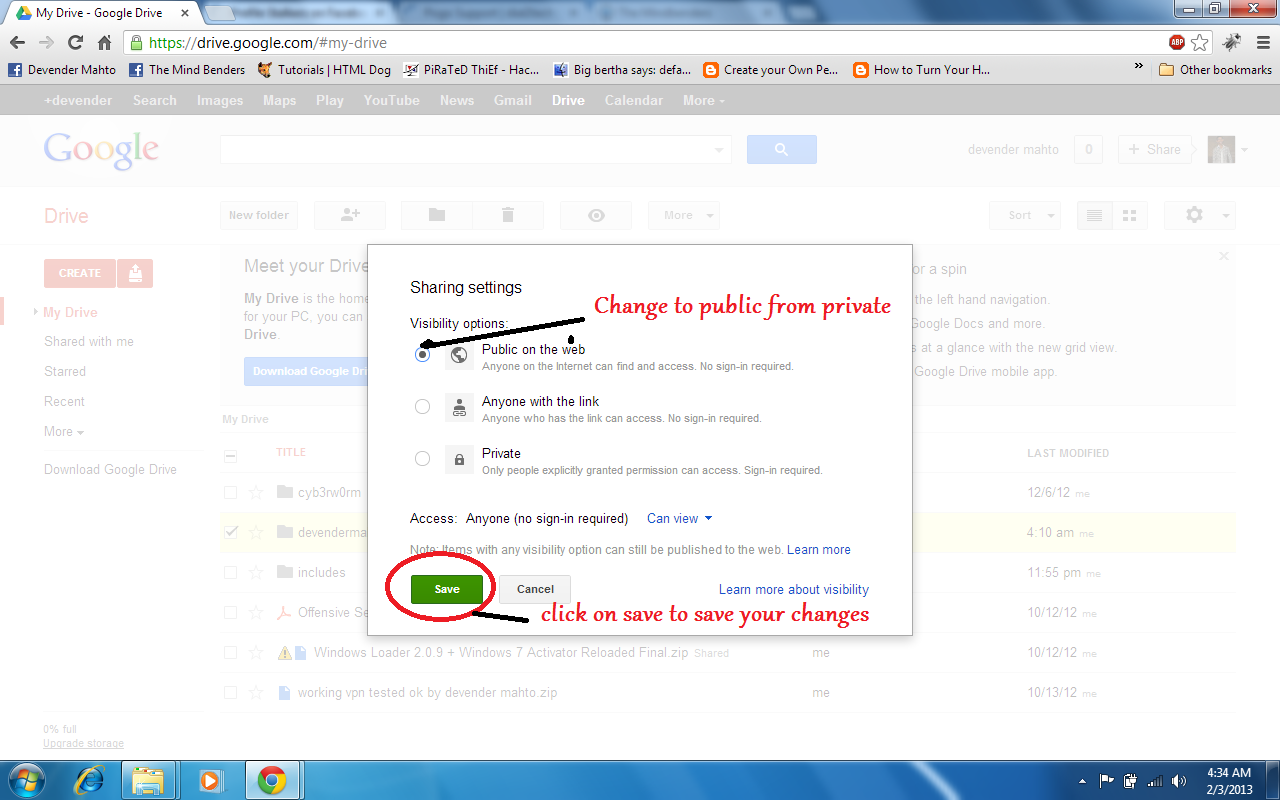Star the includes folder
Viewport: 1280px width, 800px height.
coord(256,572)
